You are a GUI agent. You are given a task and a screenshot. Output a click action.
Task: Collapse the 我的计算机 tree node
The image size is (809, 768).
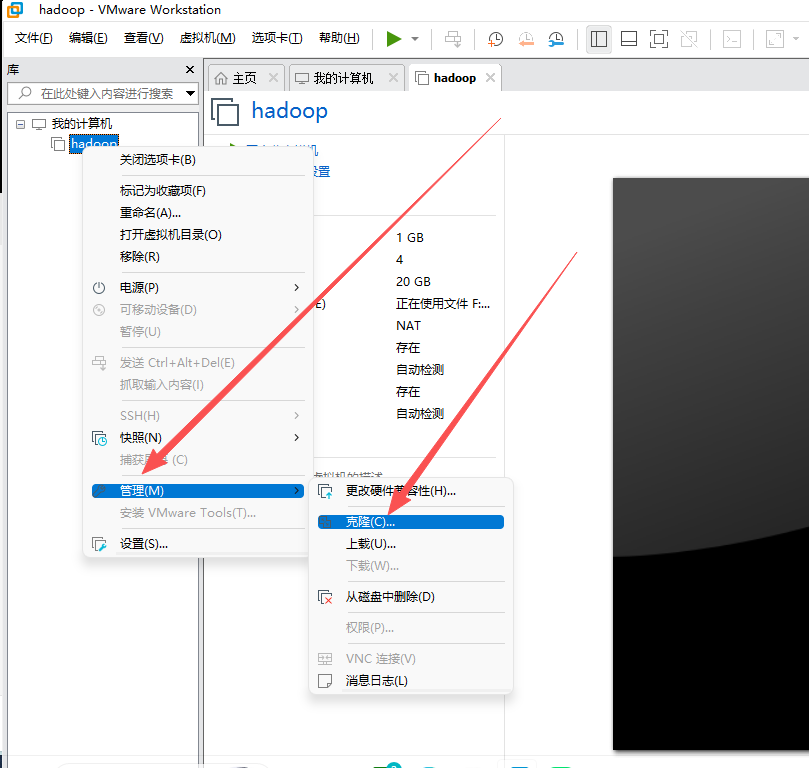pos(20,124)
